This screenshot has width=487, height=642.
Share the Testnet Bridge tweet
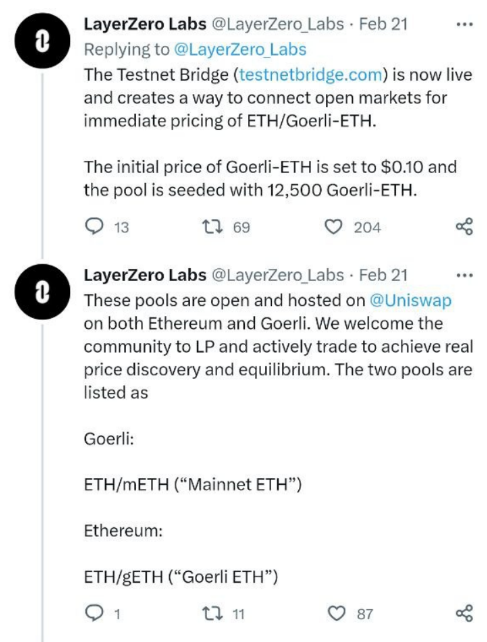pyautogui.click(x=464, y=226)
